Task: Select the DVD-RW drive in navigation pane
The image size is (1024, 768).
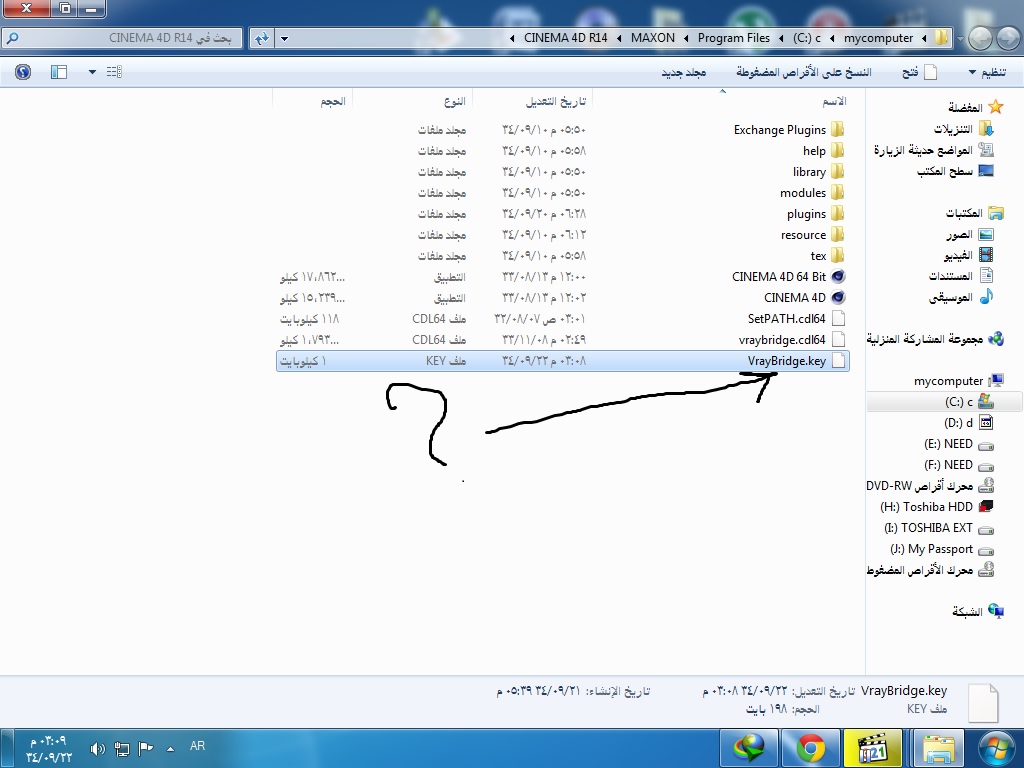Action: pyautogui.click(x=930, y=486)
